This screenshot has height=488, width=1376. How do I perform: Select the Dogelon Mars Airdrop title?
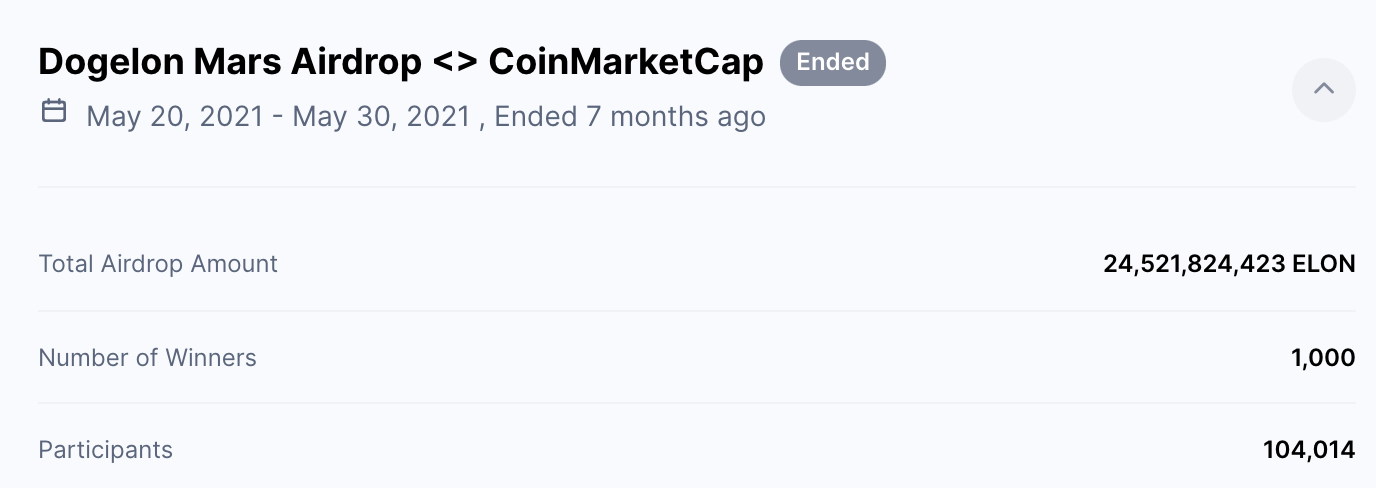230,63
